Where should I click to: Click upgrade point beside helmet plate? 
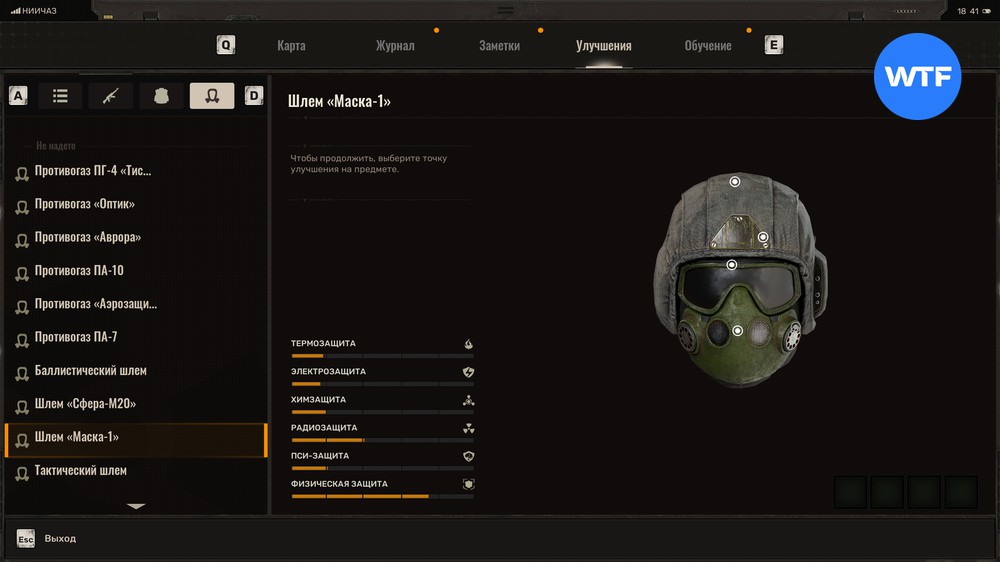click(763, 237)
